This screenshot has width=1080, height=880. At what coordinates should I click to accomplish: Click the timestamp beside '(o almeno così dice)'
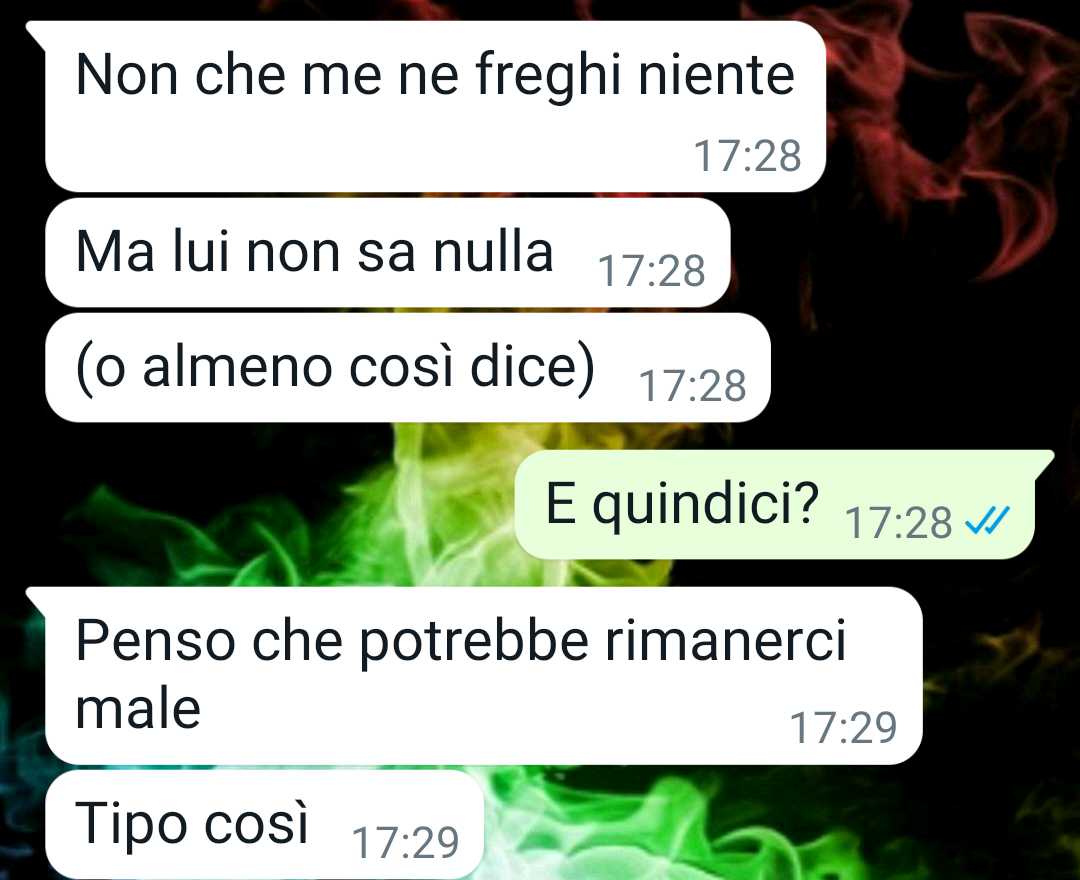(x=693, y=386)
